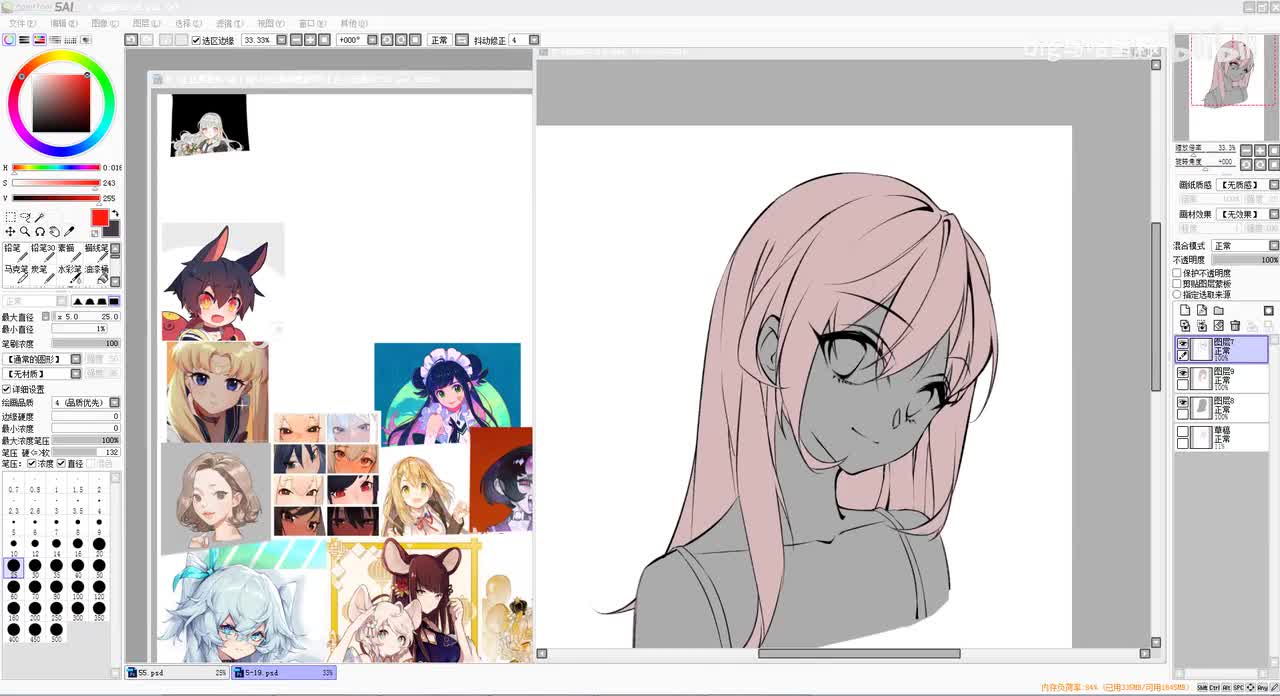Open the 画纸质感 paper texture dropdown
The image size is (1280, 696).
tap(1274, 185)
